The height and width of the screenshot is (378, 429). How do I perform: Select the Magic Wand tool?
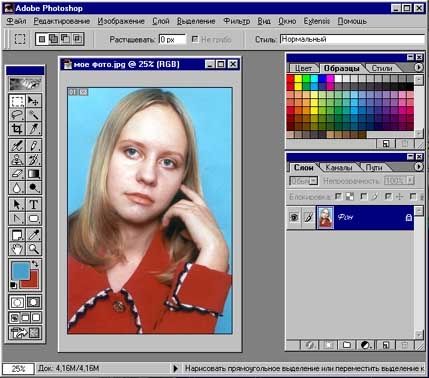[x=33, y=115]
